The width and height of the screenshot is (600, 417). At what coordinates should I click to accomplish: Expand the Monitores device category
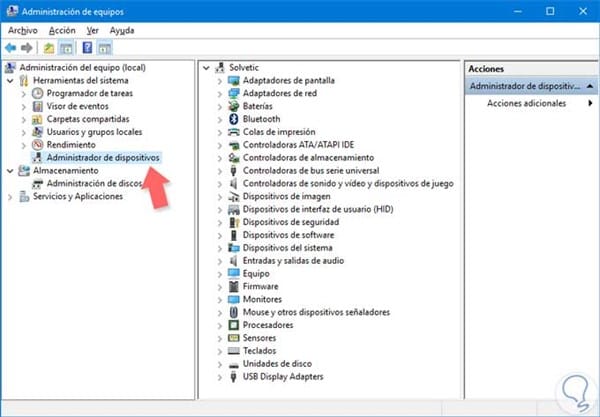click(220, 300)
